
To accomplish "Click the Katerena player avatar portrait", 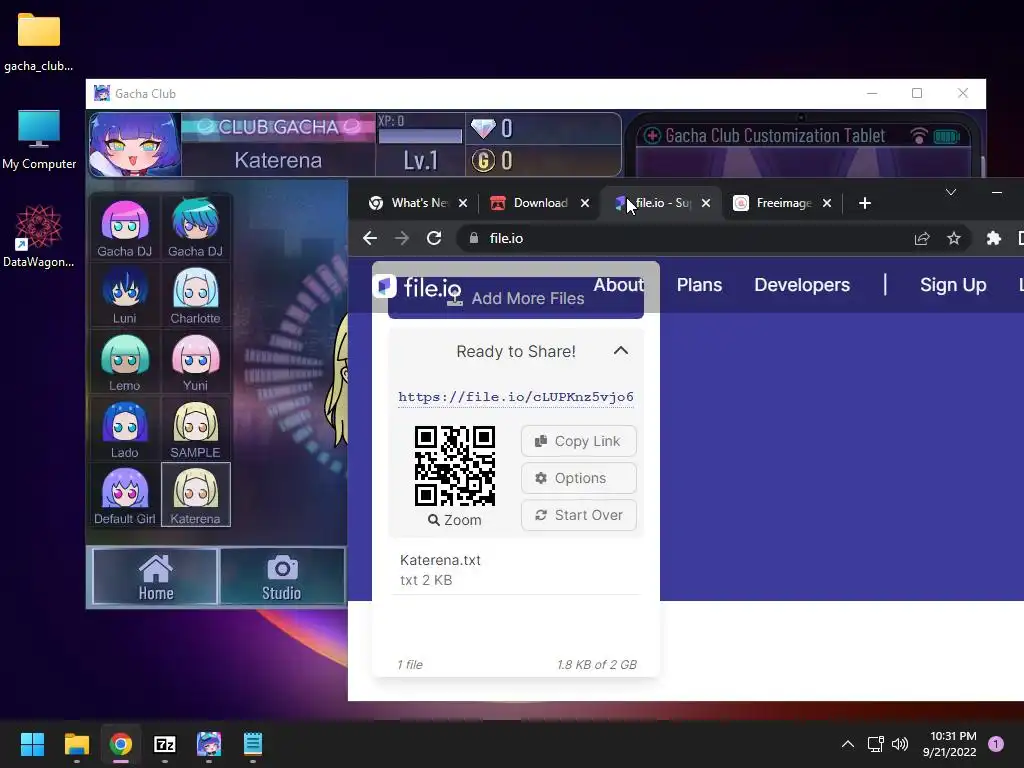I will pyautogui.click(x=135, y=144).
